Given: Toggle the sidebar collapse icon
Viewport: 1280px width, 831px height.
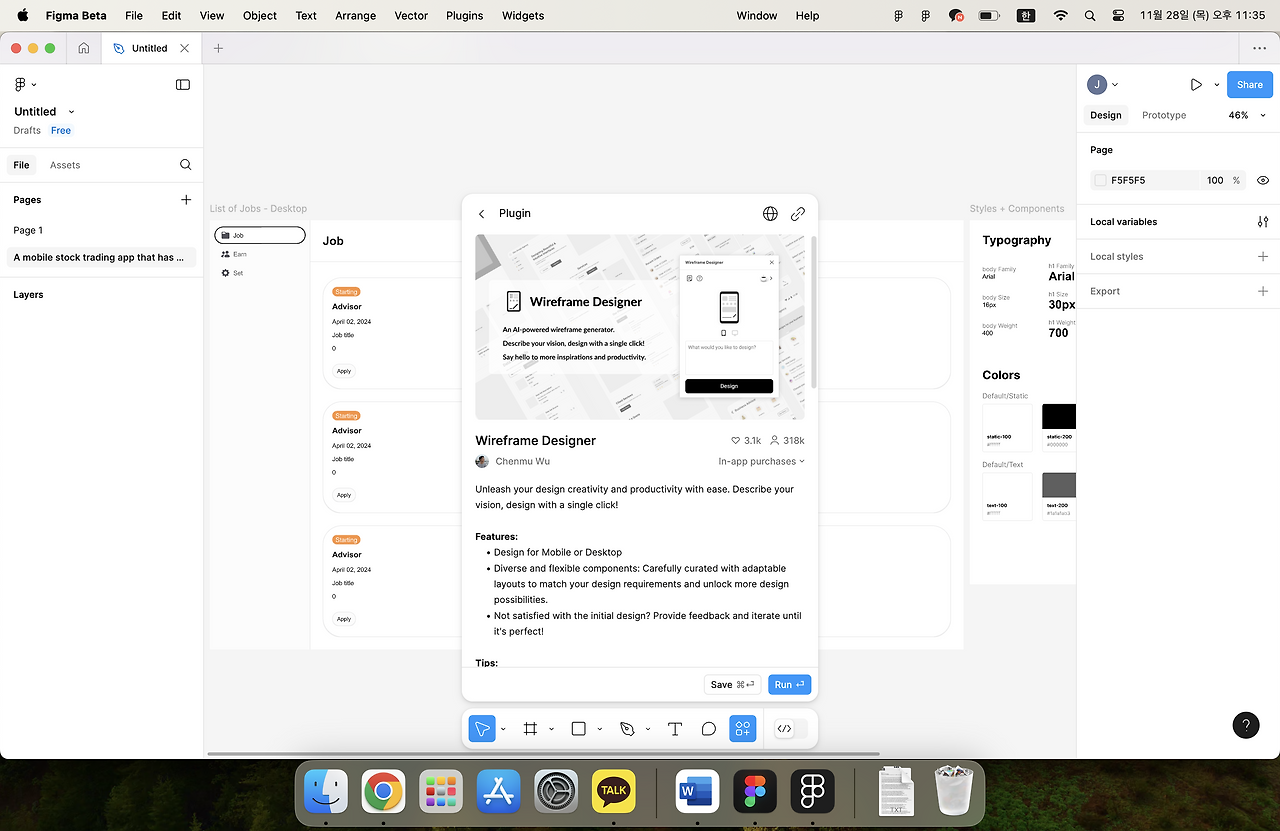Looking at the screenshot, I should pos(183,85).
